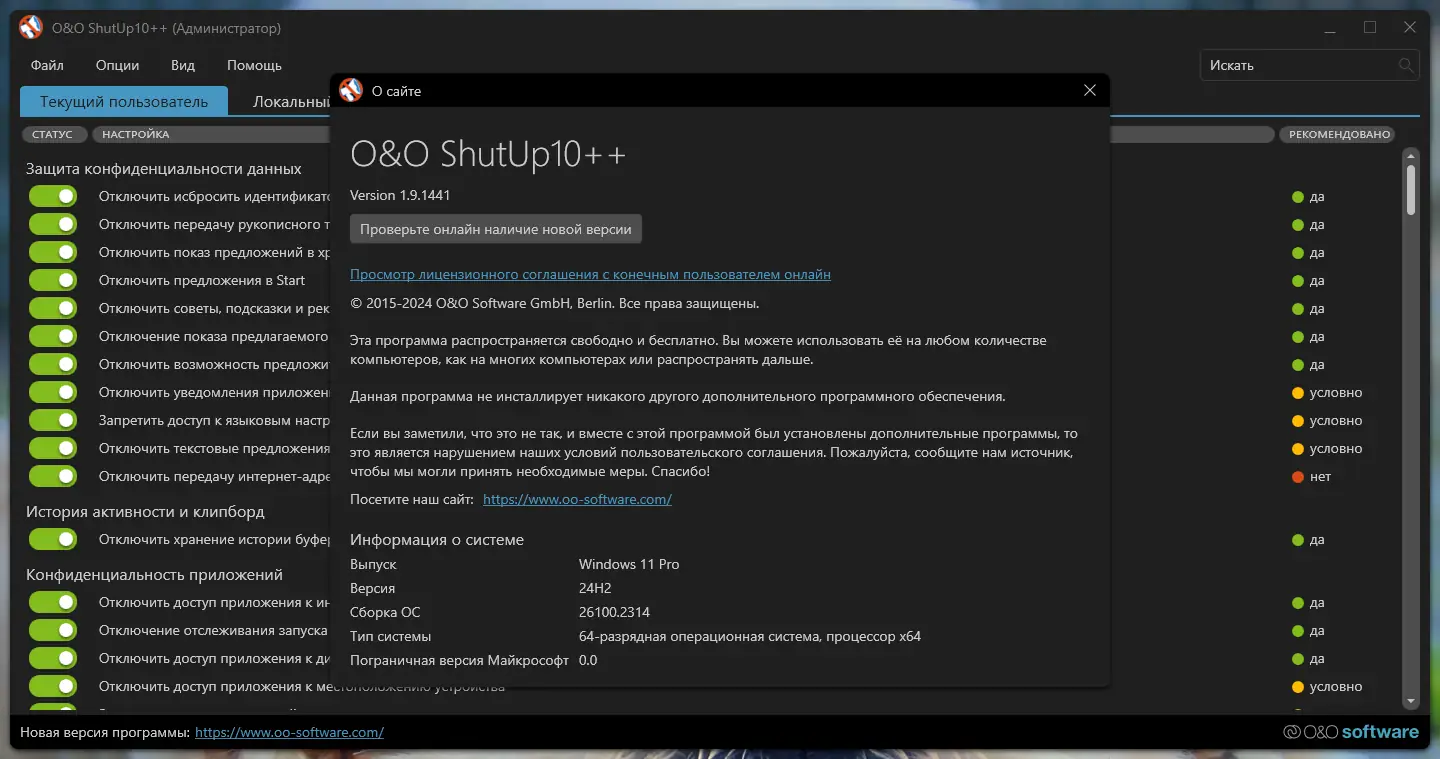Close the main O&O ShutUp10++ window

coord(1410,28)
